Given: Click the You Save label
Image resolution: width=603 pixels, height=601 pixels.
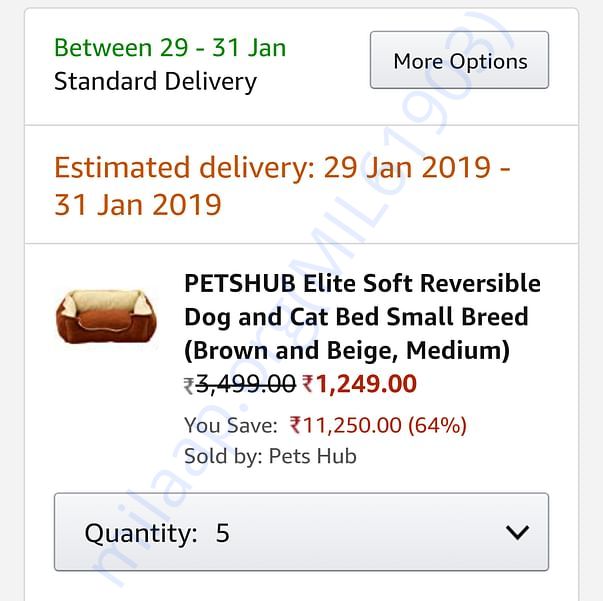Looking at the screenshot, I should [231, 425].
